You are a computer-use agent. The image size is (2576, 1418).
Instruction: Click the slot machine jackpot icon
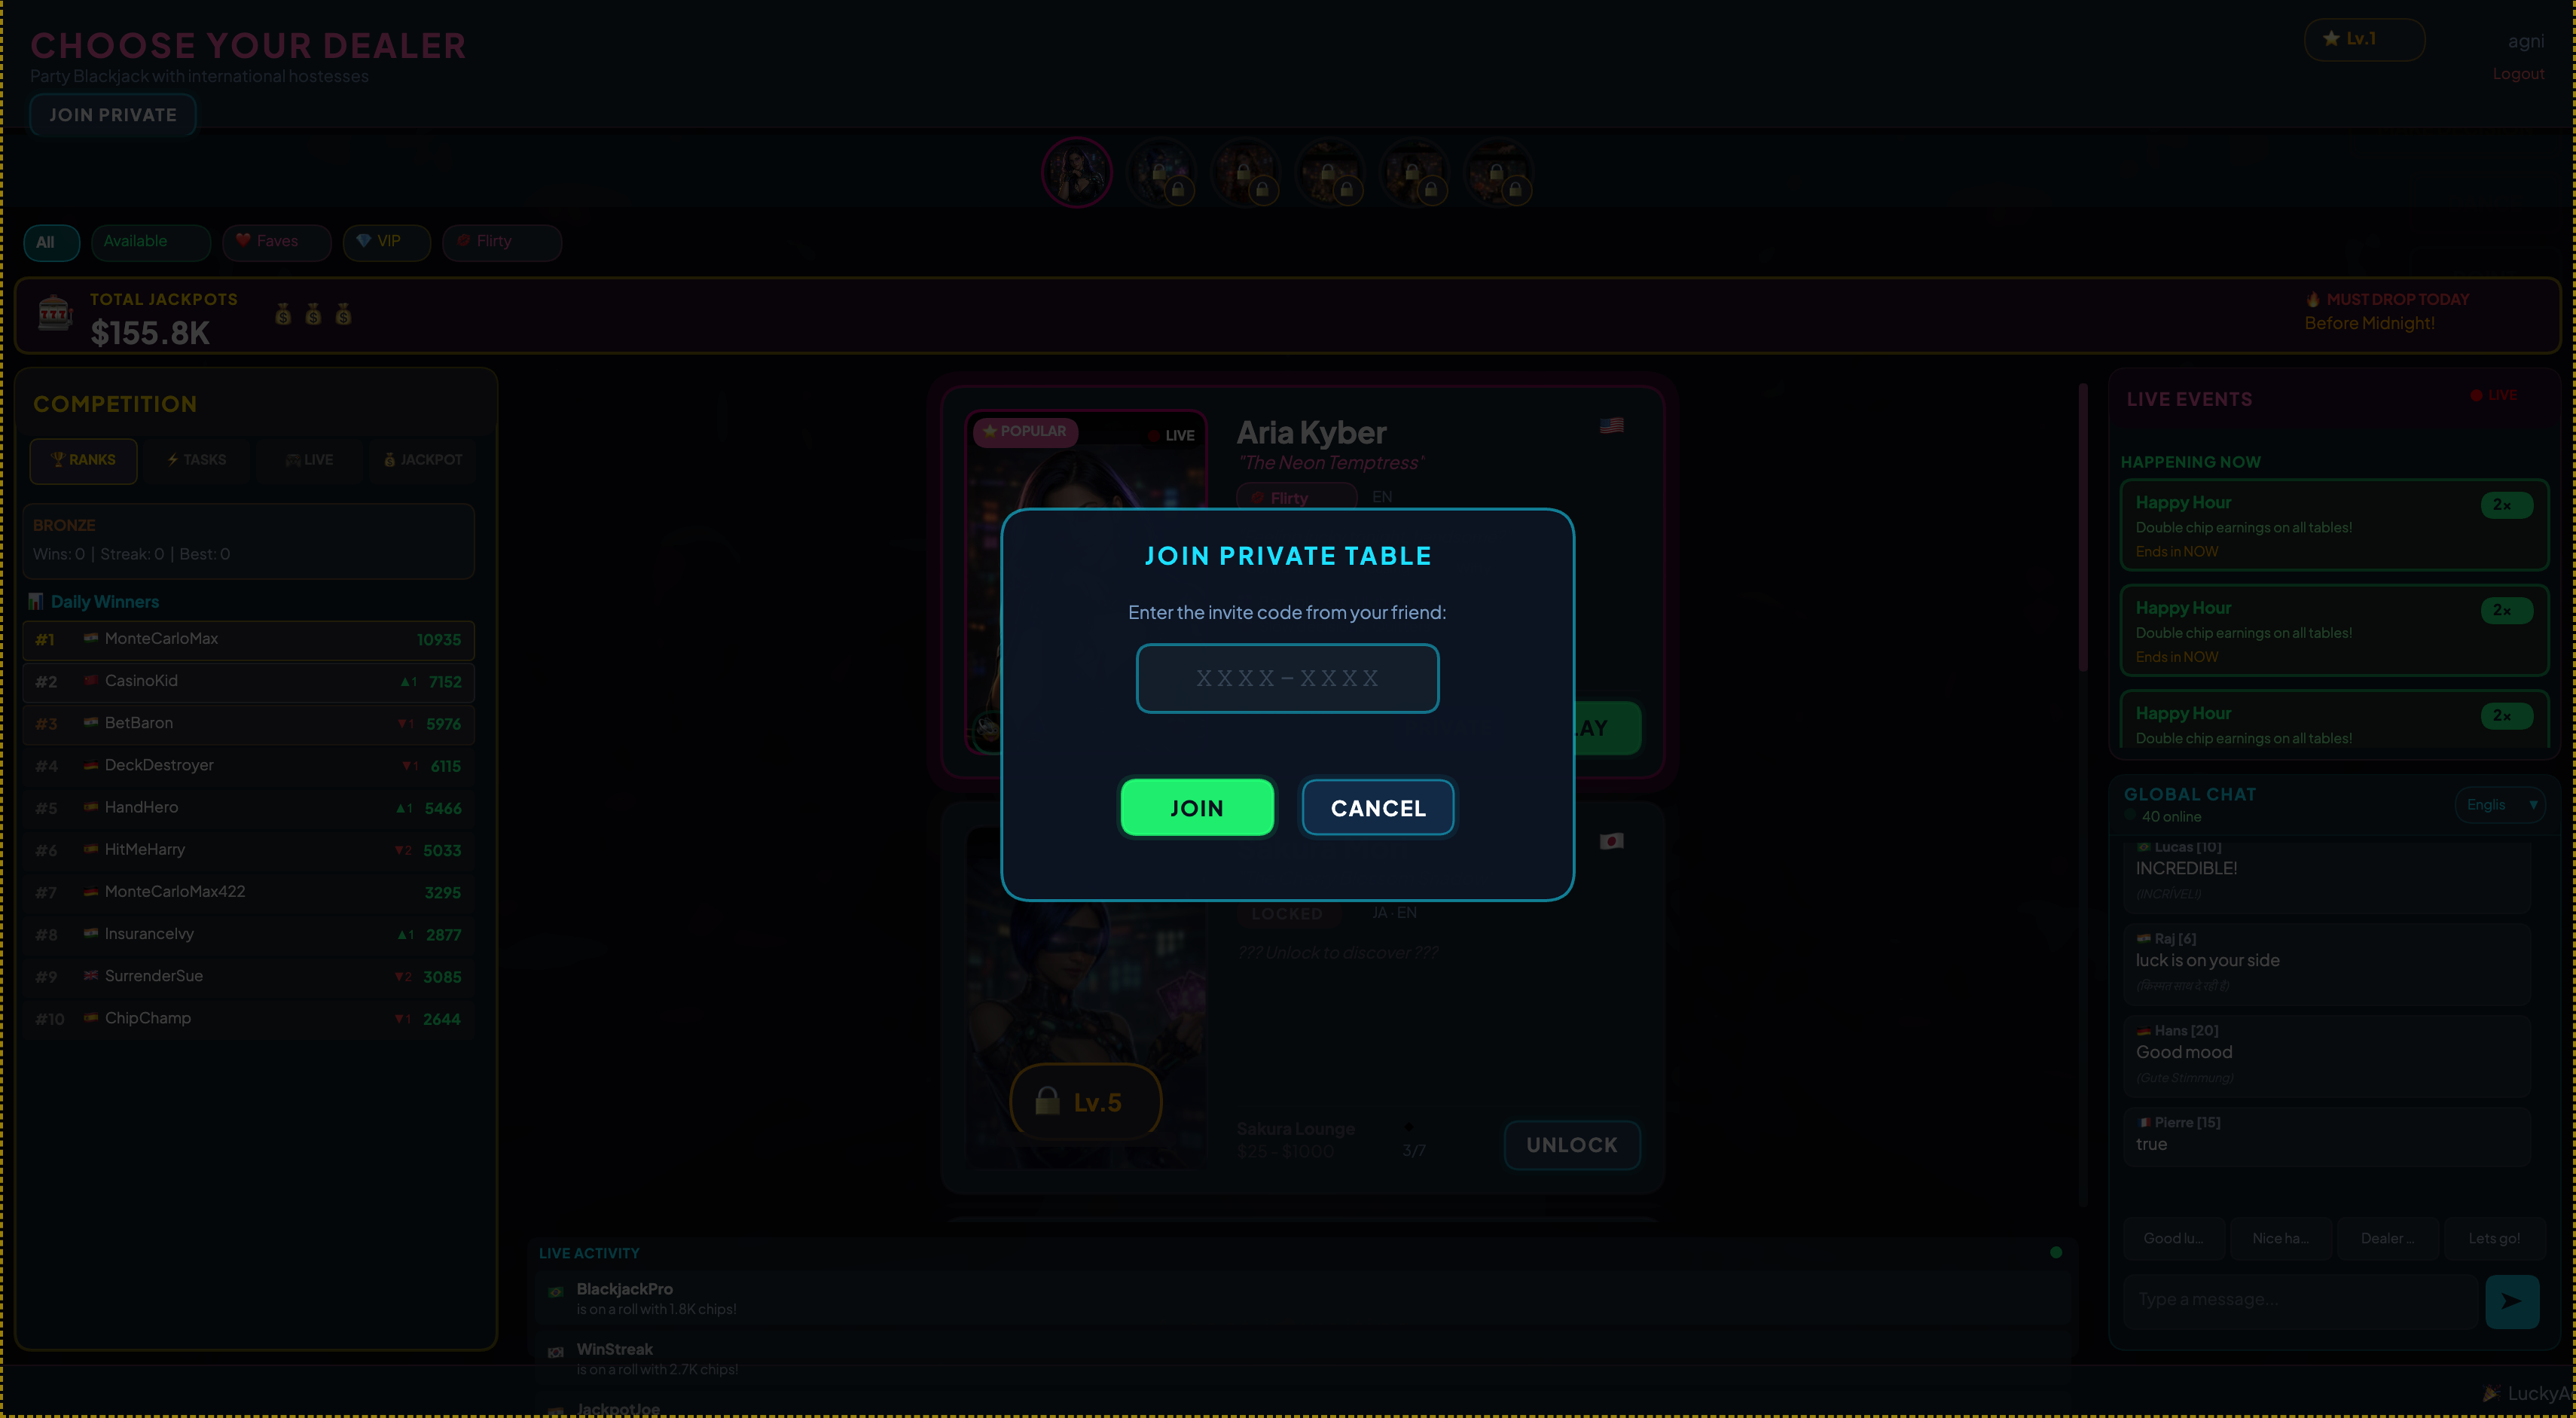click(55, 314)
